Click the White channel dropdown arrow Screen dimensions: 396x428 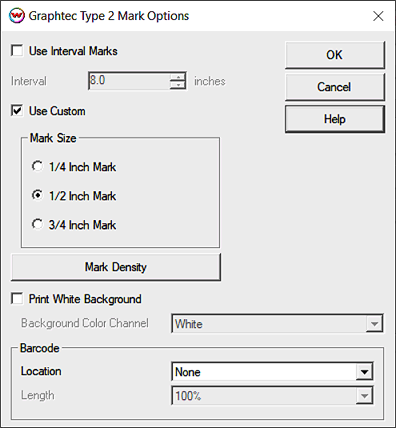pos(374,323)
